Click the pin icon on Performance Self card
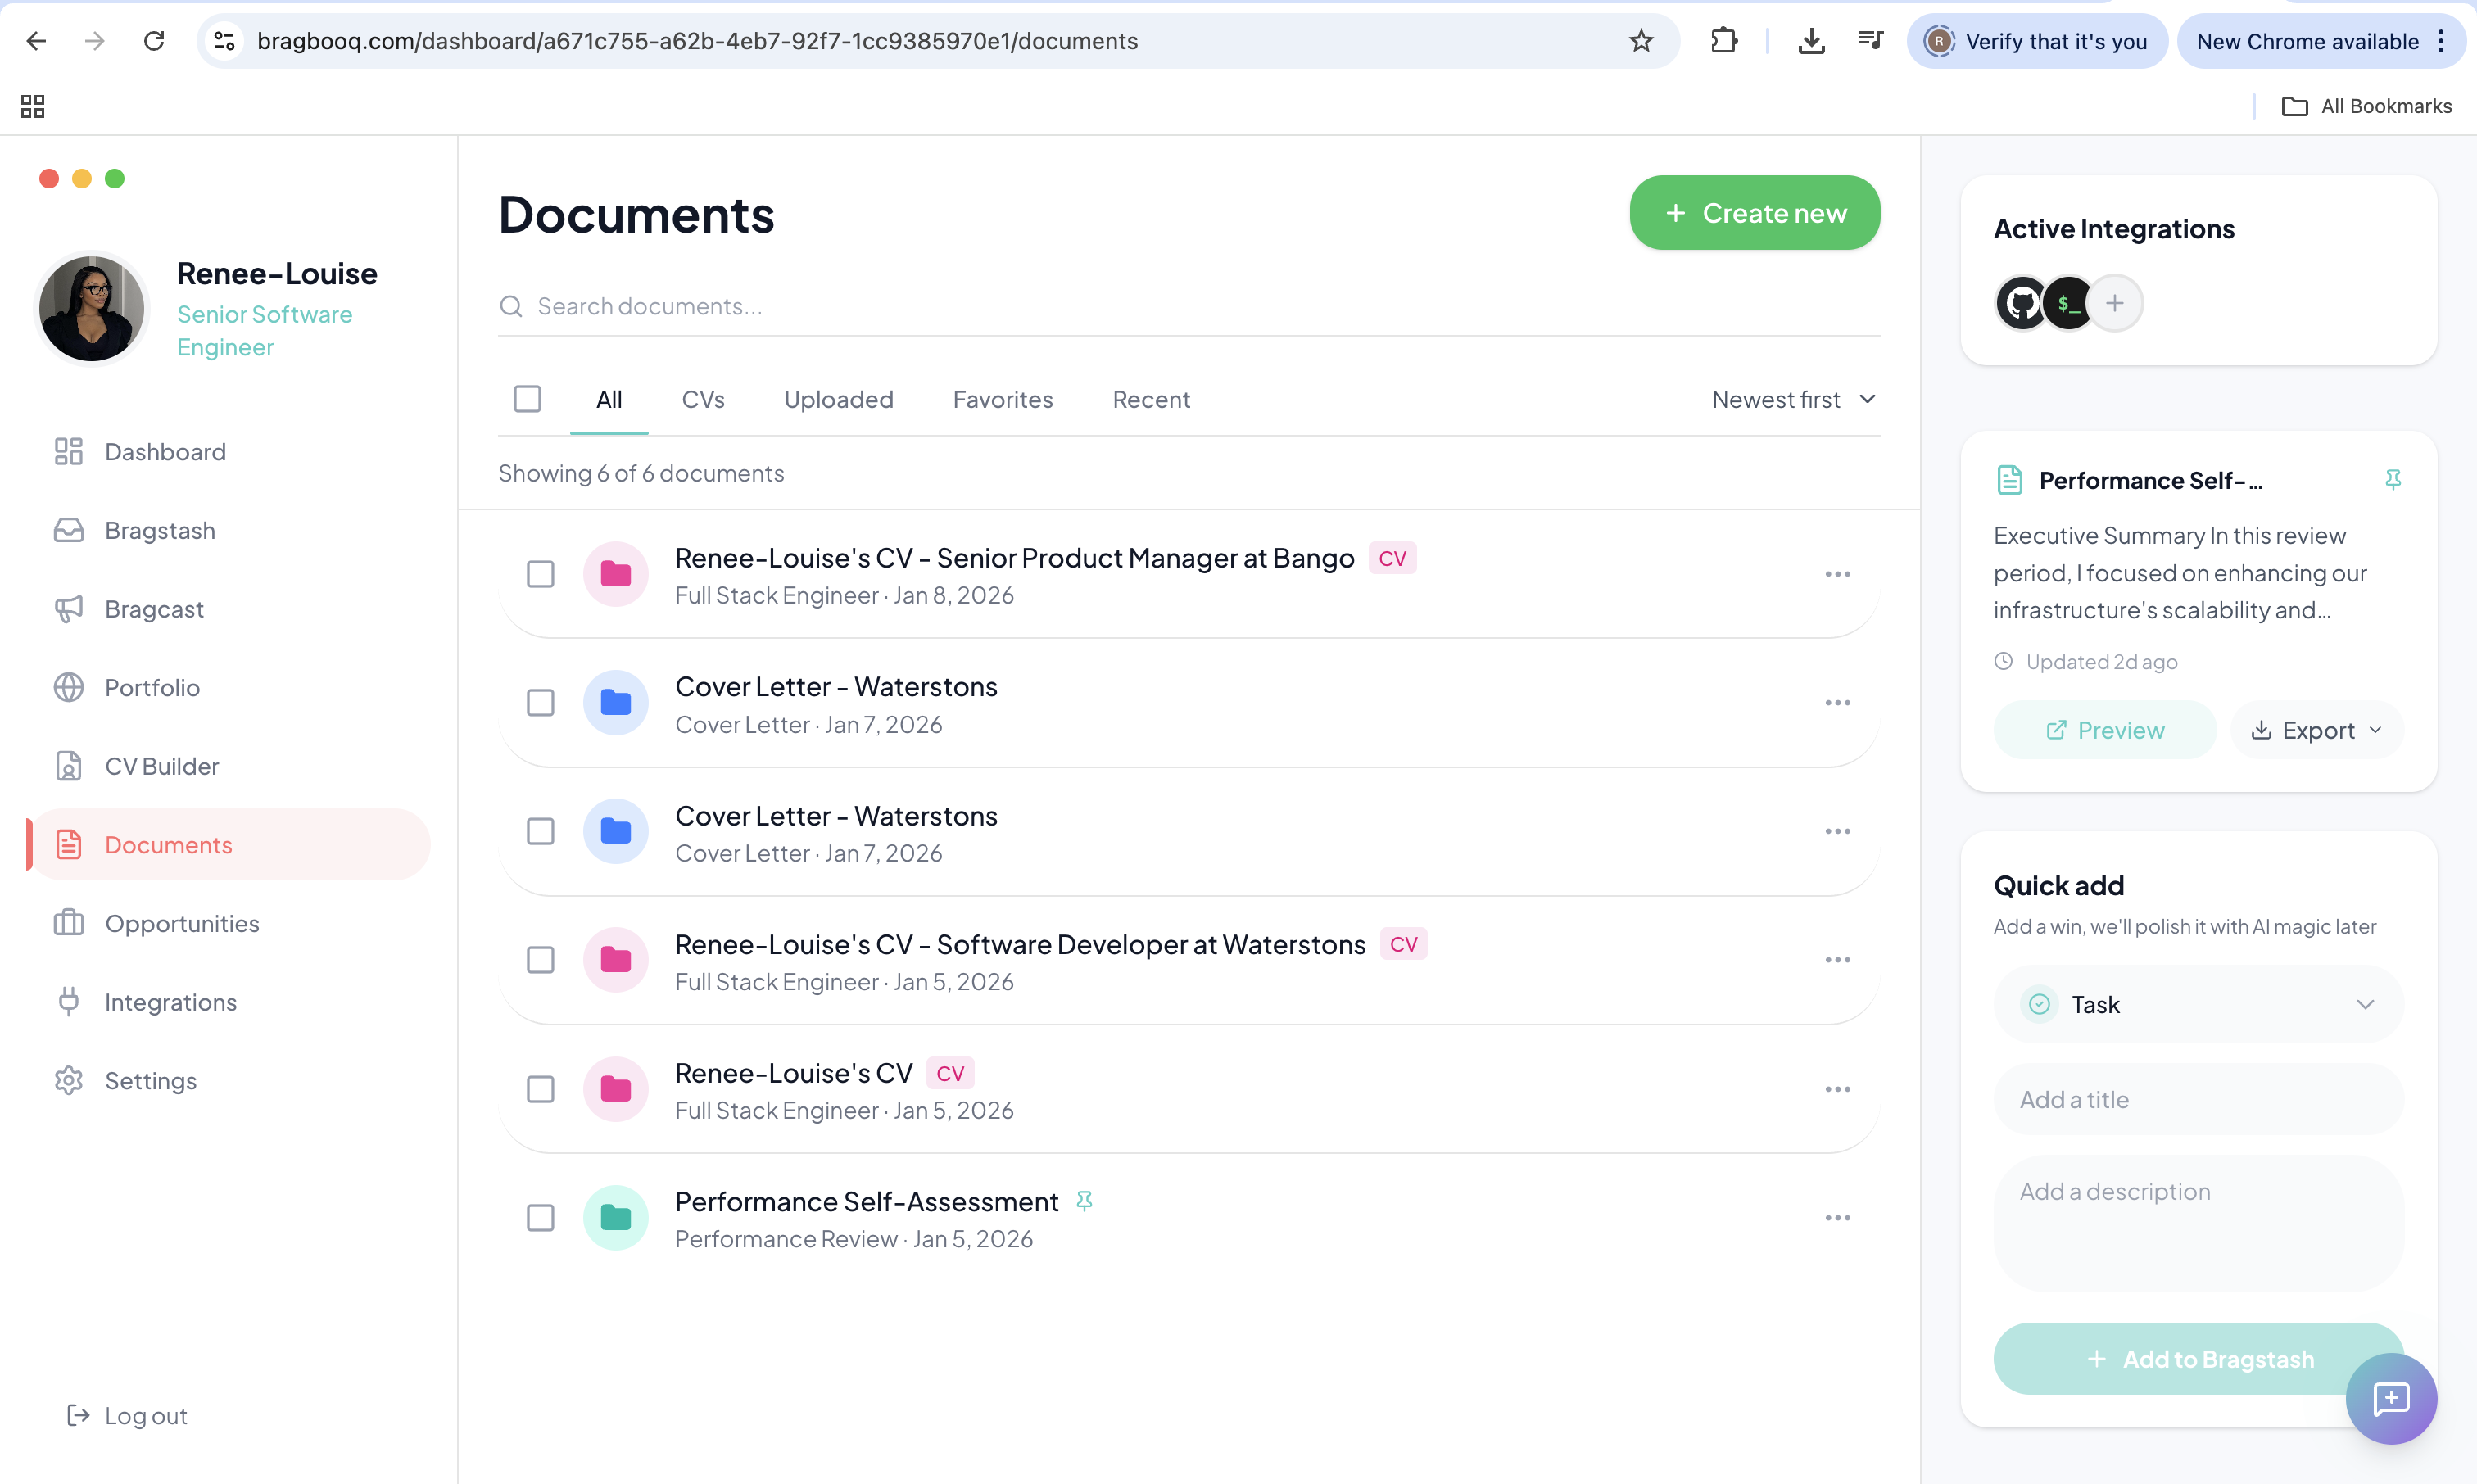Image resolution: width=2477 pixels, height=1484 pixels. (2393, 480)
